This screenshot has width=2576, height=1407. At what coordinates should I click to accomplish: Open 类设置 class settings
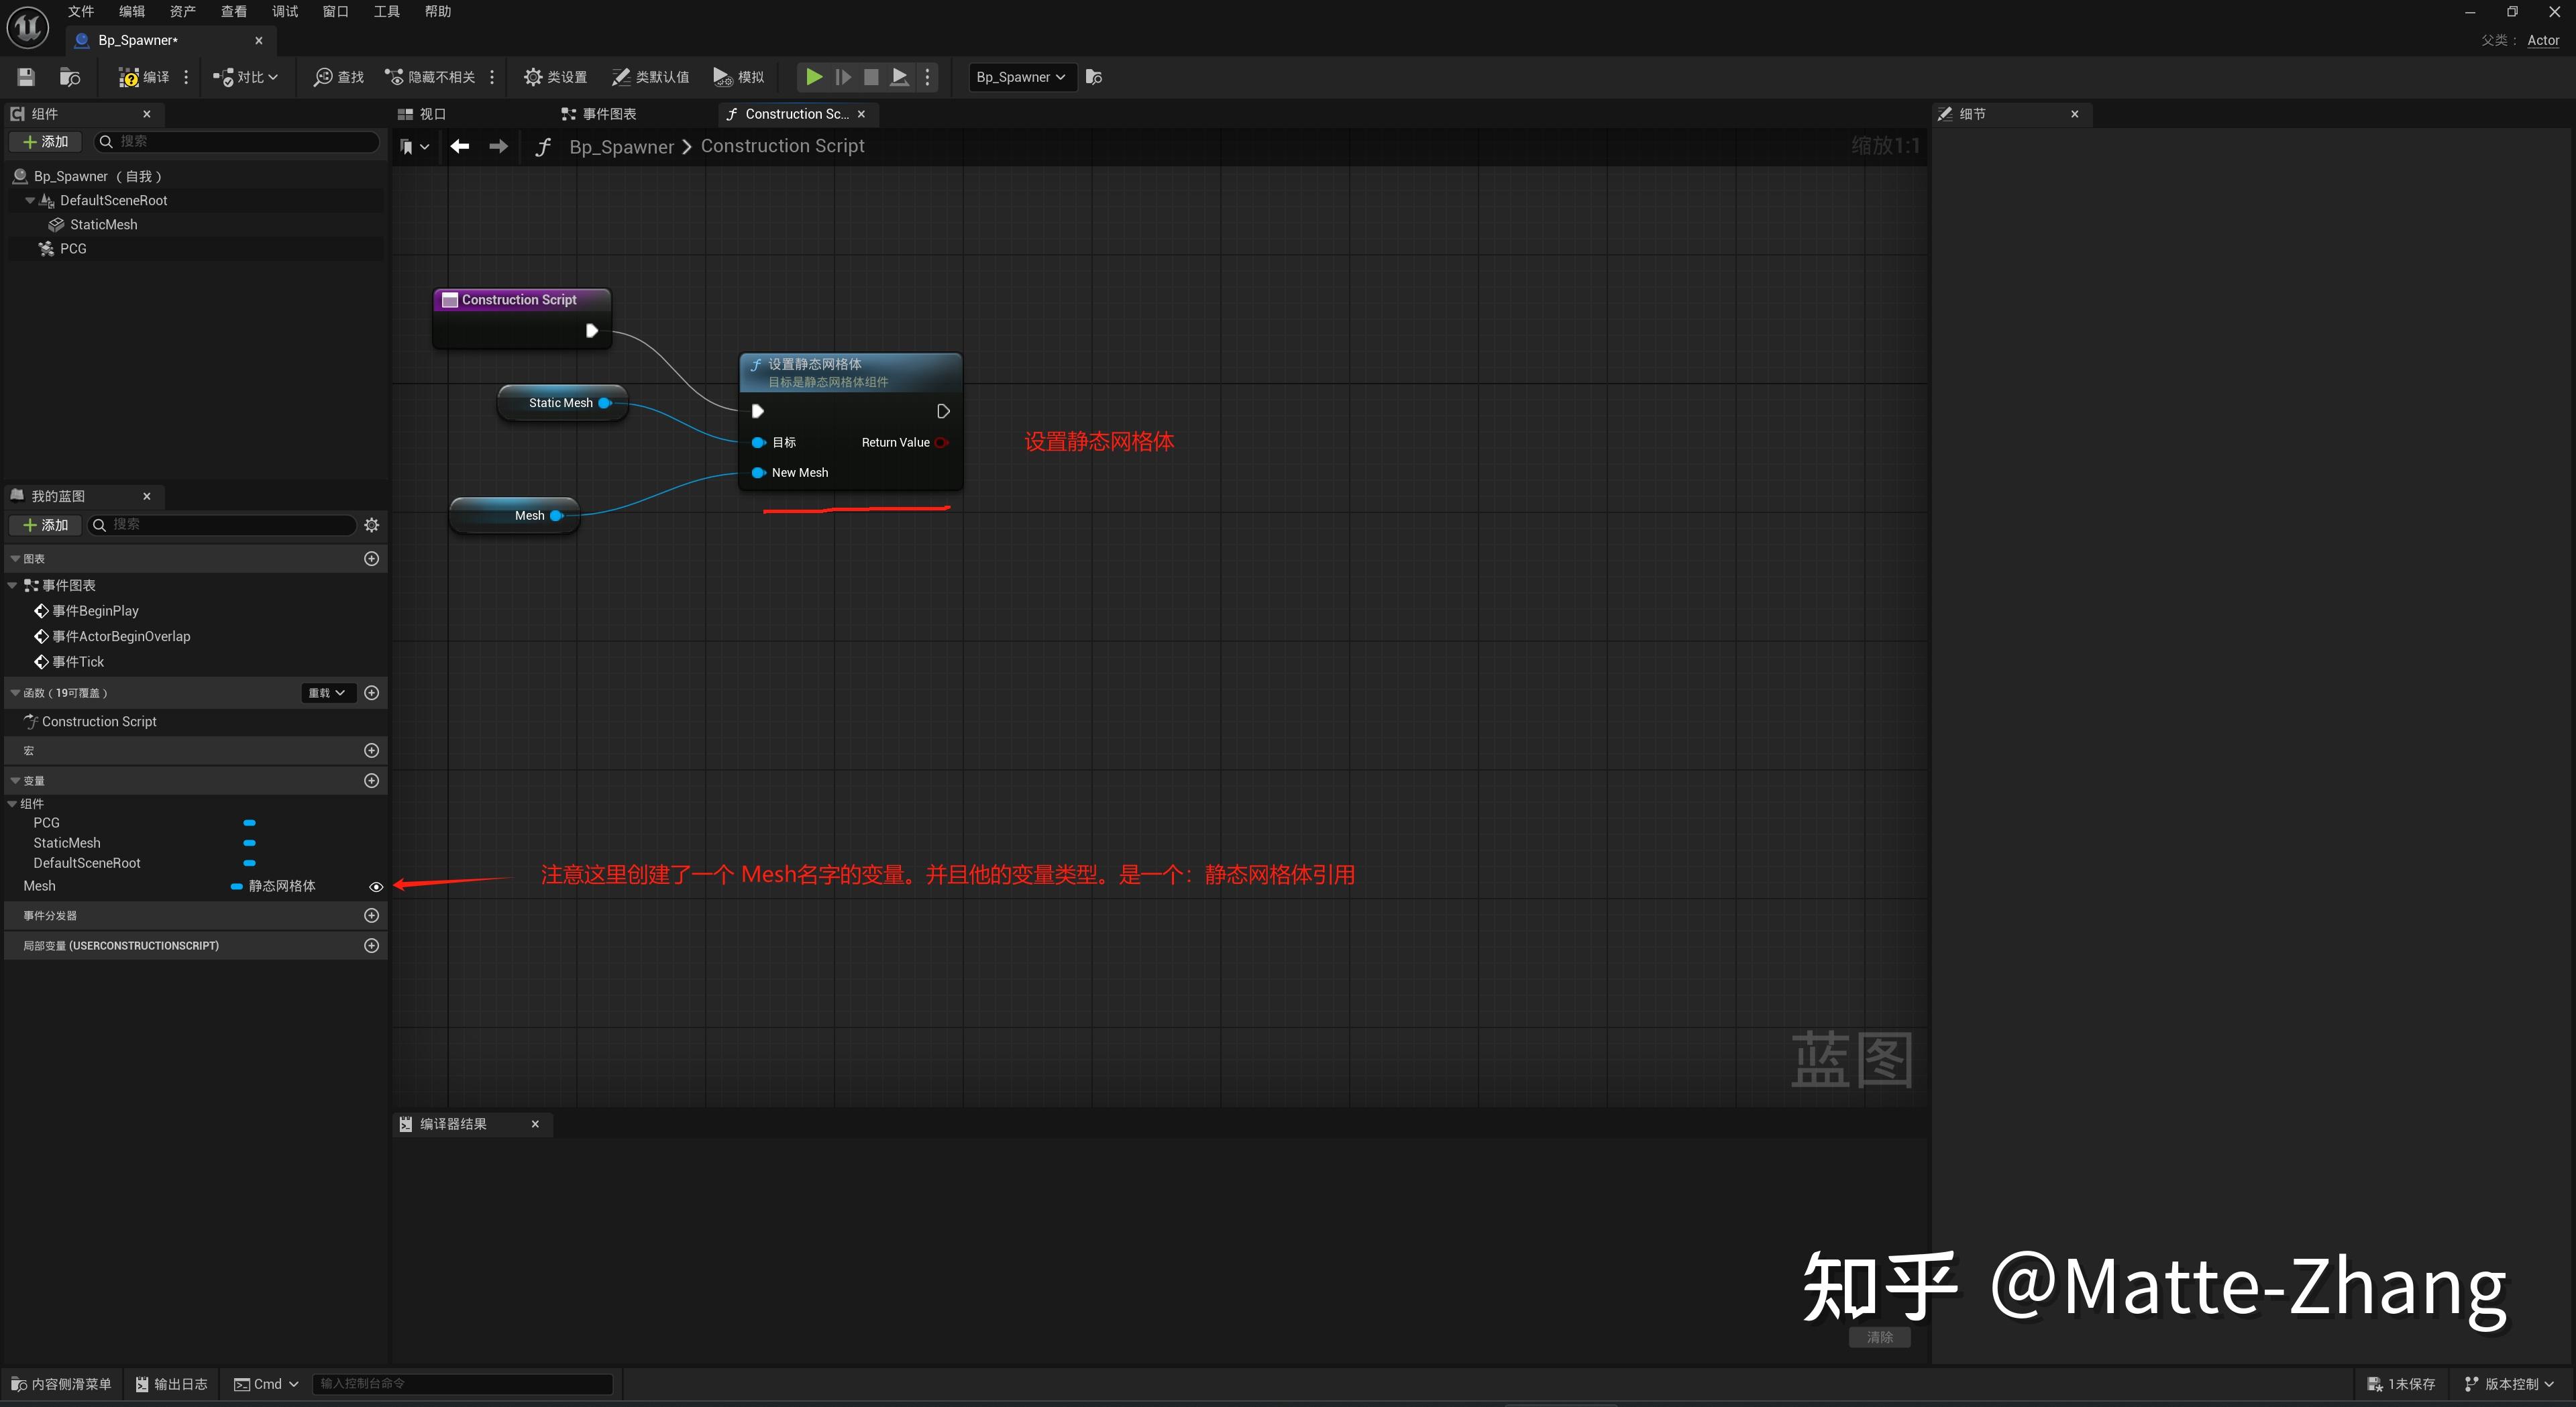click(x=555, y=77)
